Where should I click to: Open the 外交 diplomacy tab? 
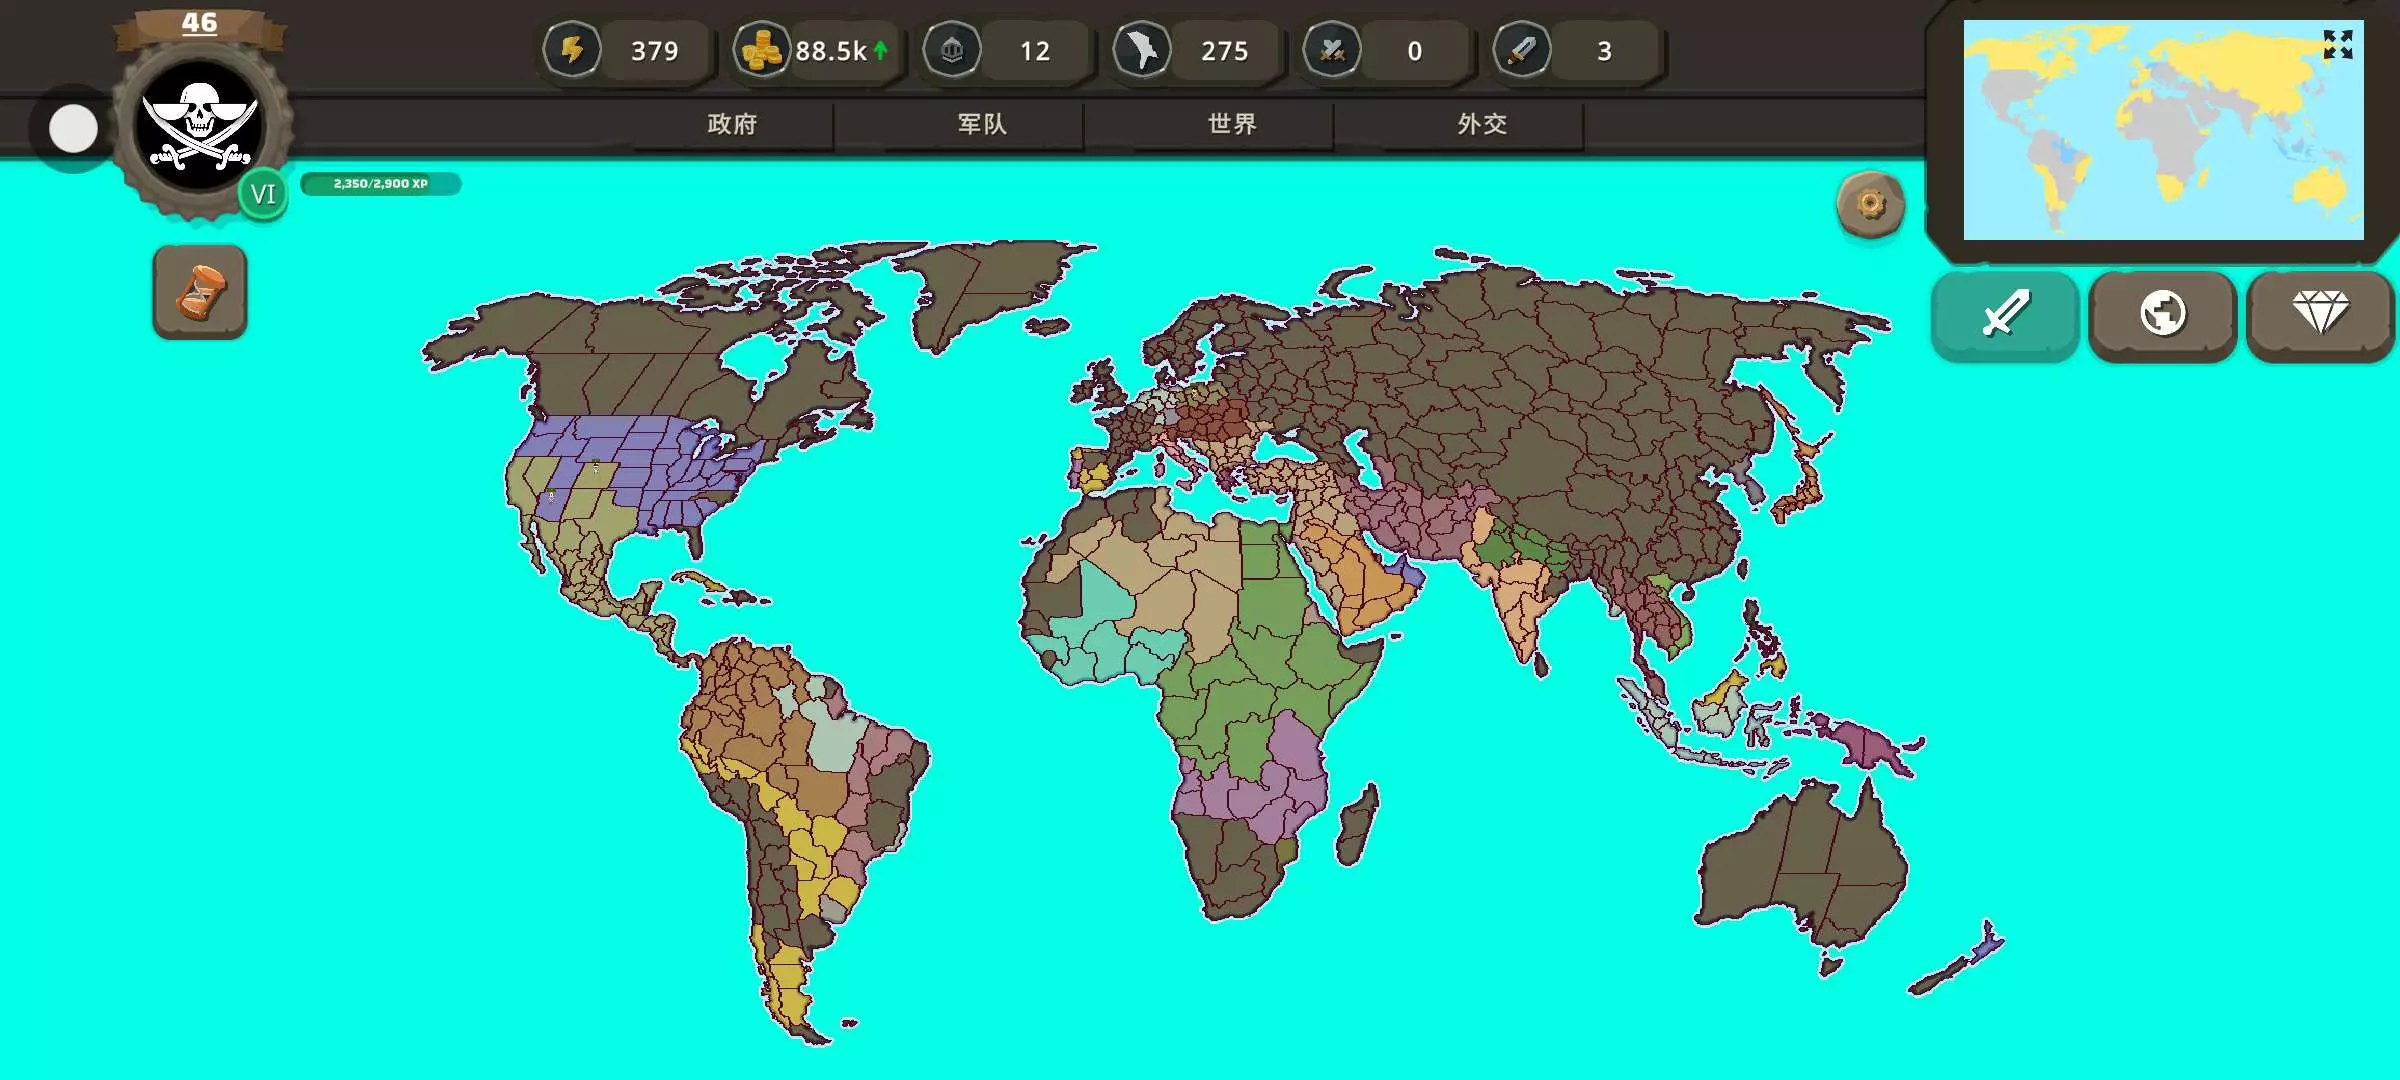(x=1482, y=124)
